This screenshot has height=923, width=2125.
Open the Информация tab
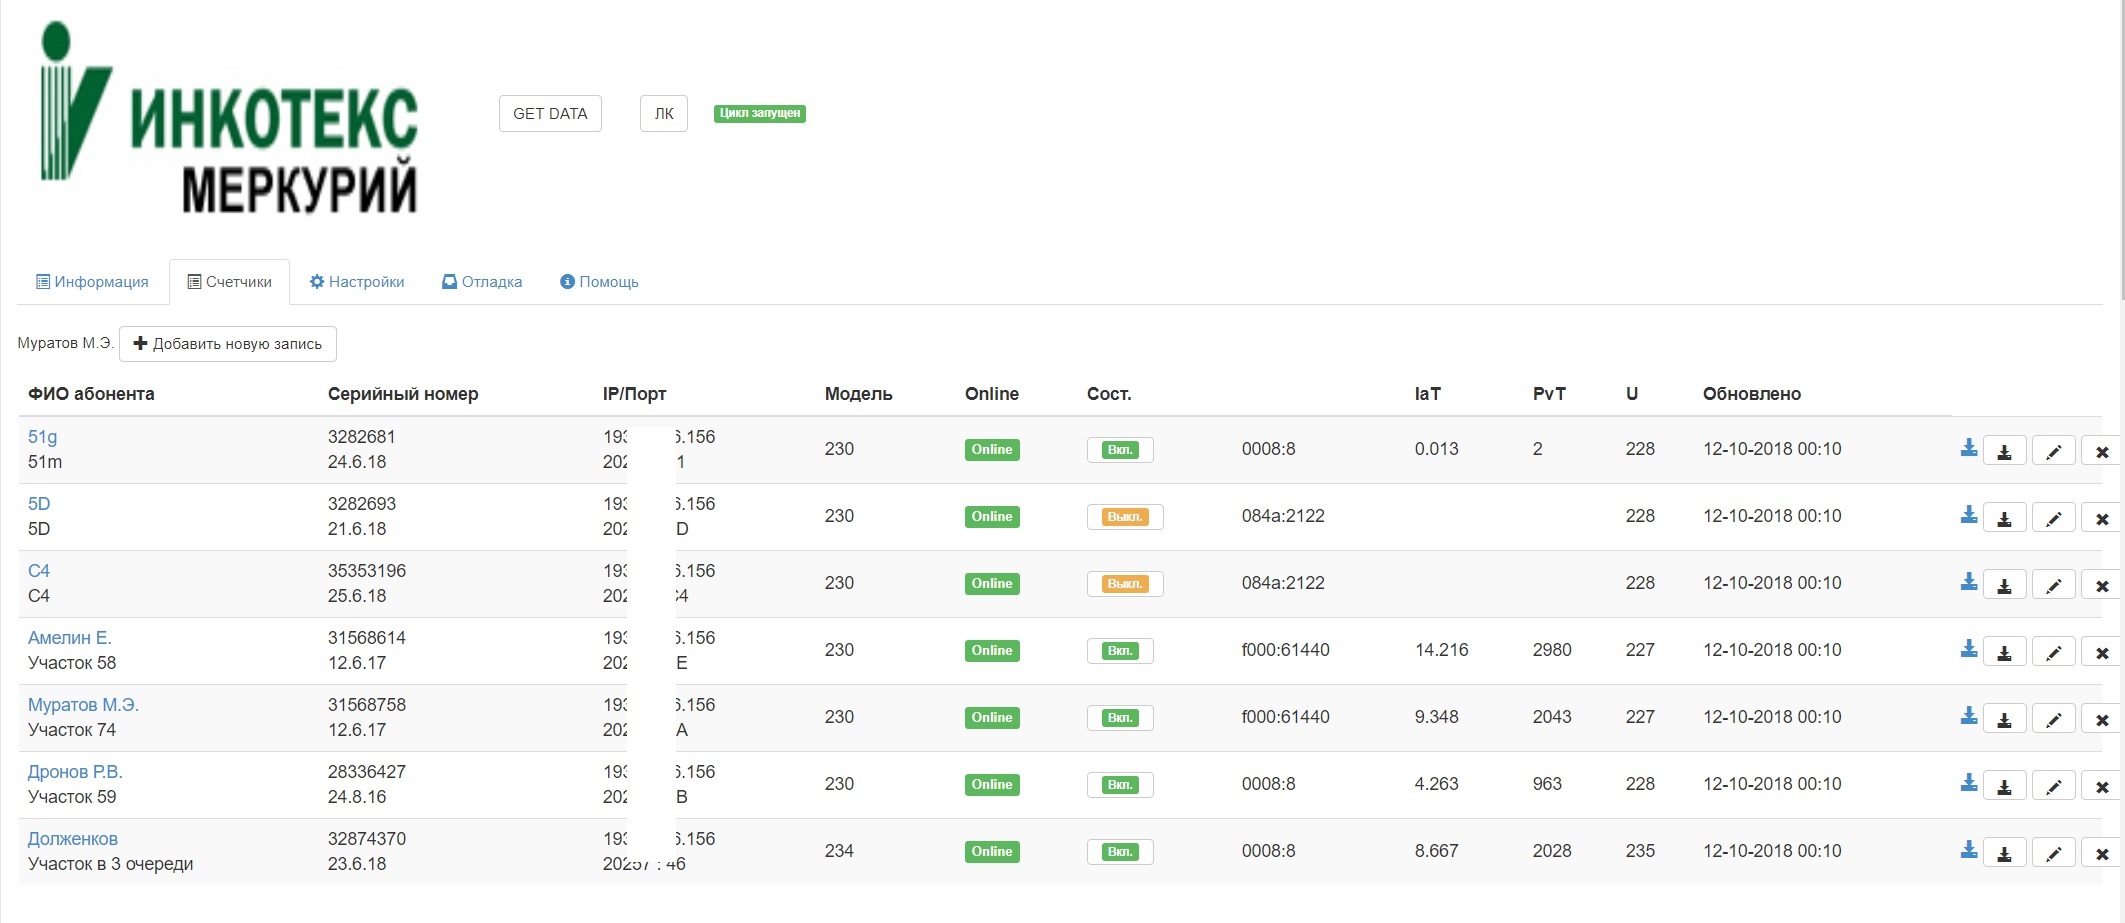92,282
